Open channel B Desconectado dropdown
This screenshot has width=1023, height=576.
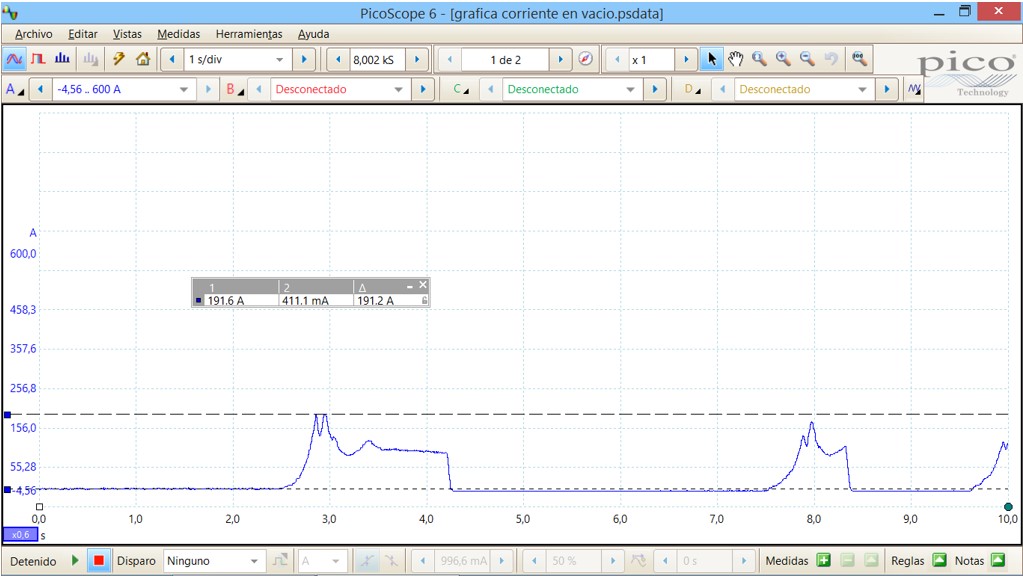pyautogui.click(x=399, y=89)
